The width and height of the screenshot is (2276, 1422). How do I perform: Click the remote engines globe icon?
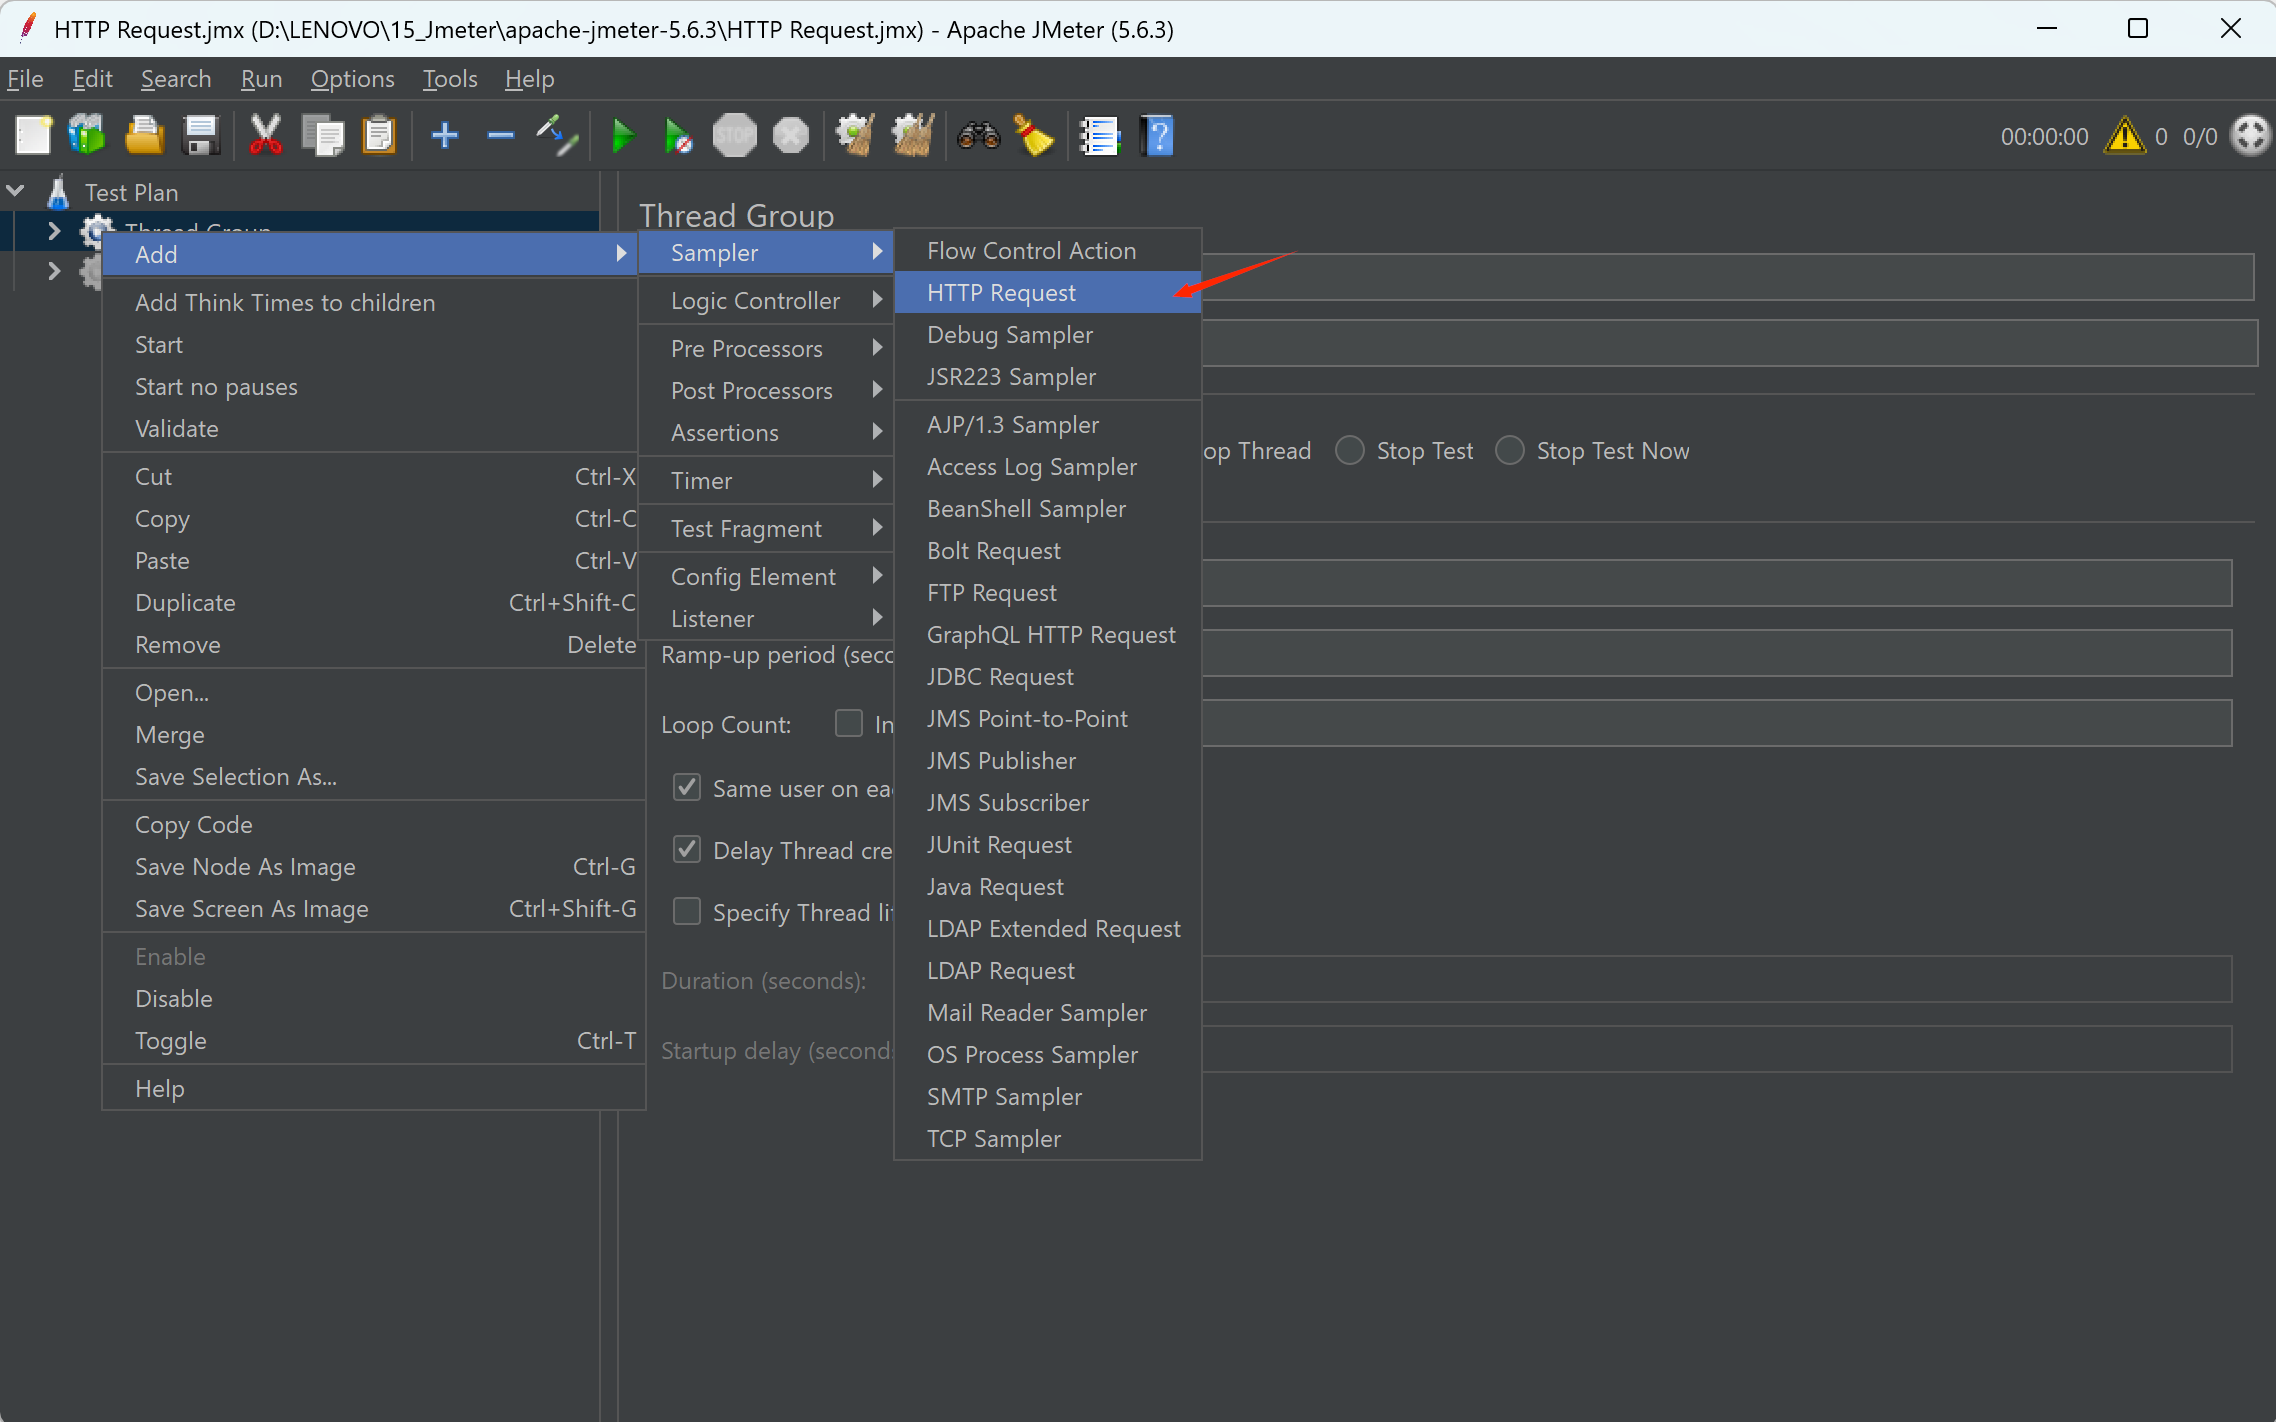[2251, 136]
